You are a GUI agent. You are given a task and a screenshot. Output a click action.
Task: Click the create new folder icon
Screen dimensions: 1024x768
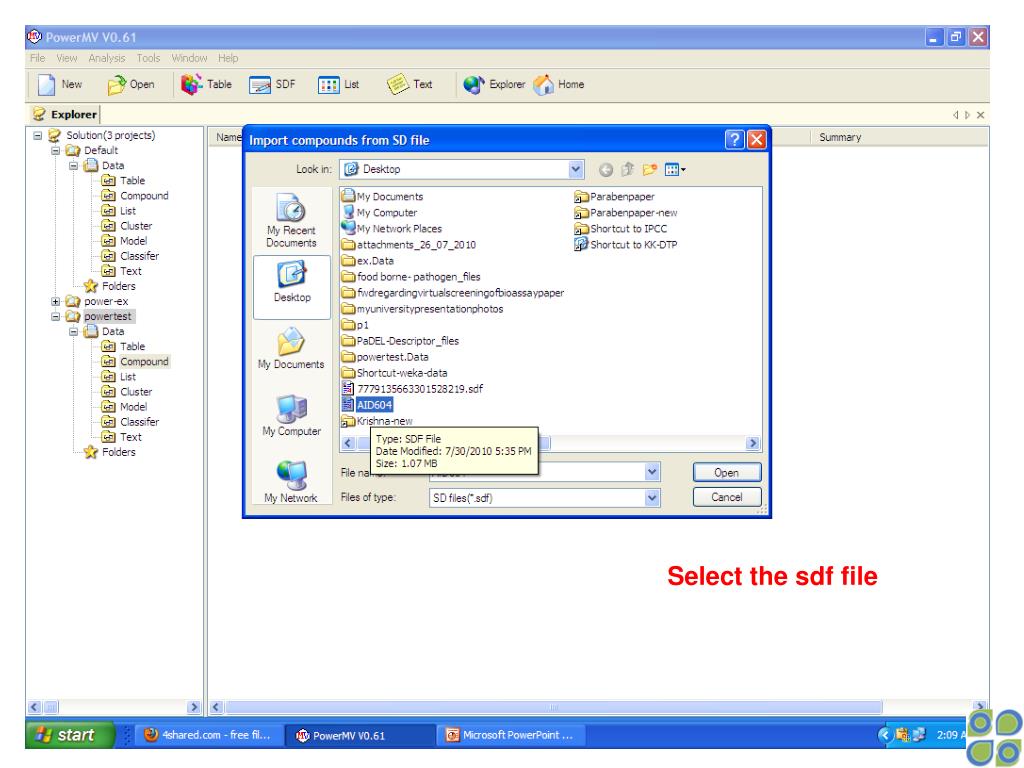pyautogui.click(x=649, y=170)
